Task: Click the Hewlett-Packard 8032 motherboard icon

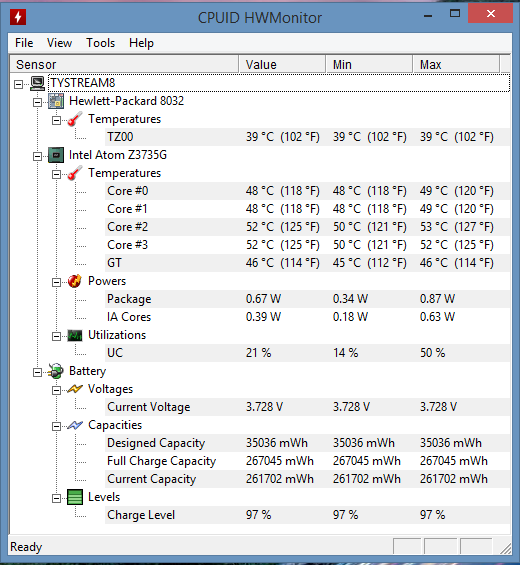Action: (56, 101)
